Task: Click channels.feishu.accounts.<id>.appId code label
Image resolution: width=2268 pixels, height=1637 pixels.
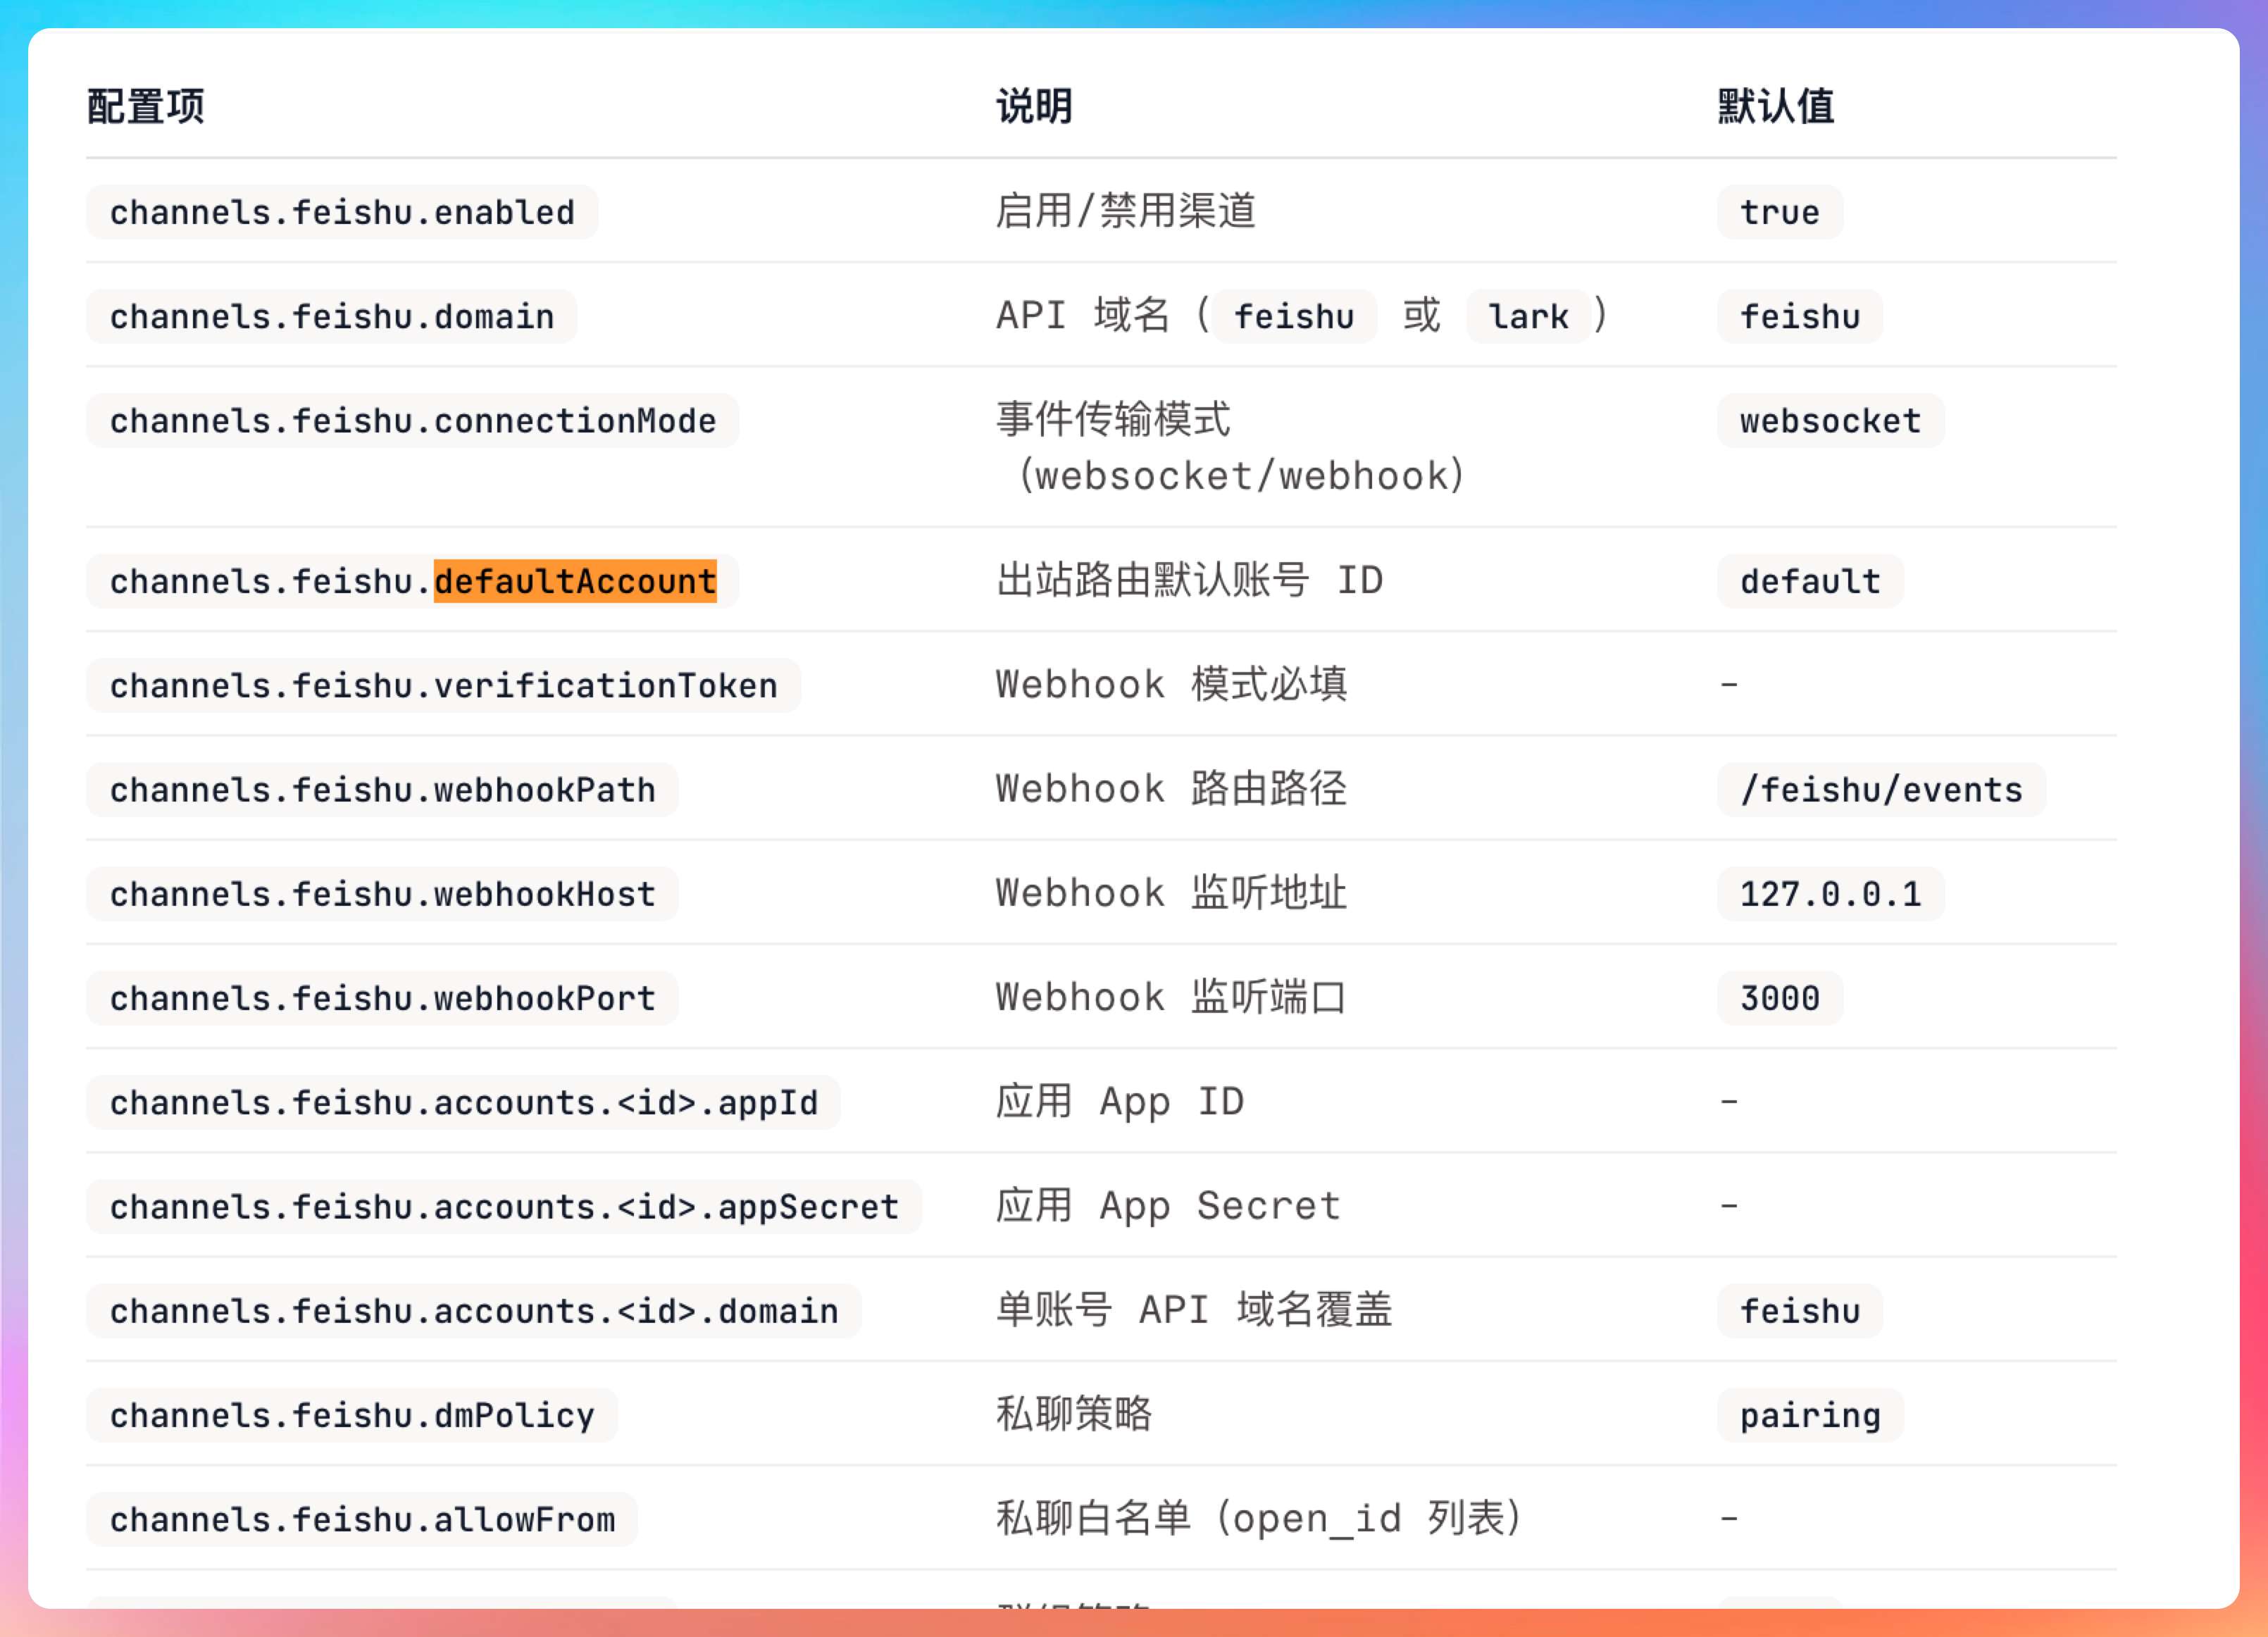Action: point(463,1102)
